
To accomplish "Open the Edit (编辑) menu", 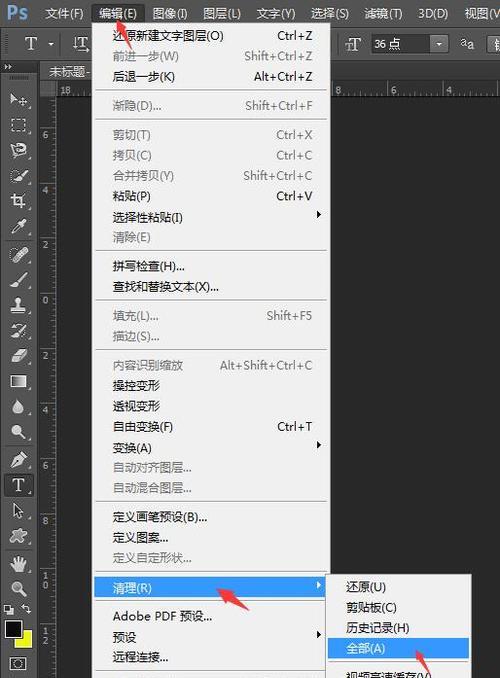I will pyautogui.click(x=118, y=13).
